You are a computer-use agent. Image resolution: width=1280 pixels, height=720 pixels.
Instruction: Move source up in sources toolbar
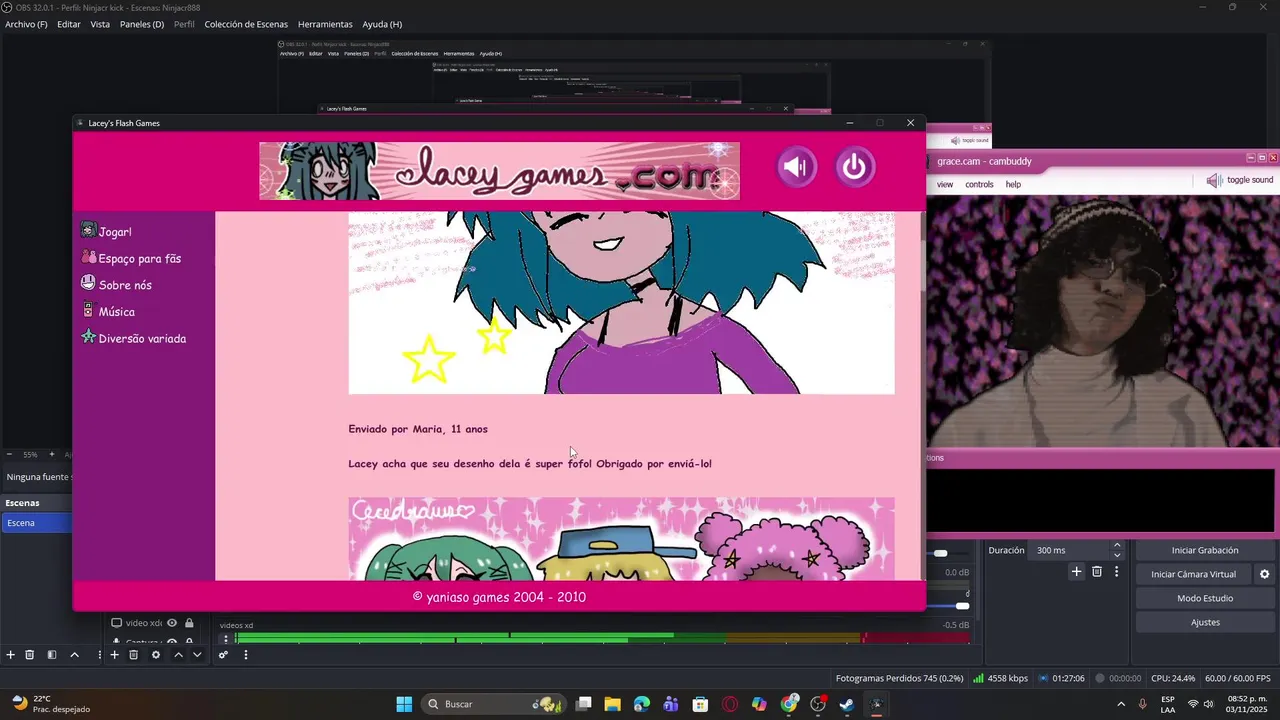178,655
